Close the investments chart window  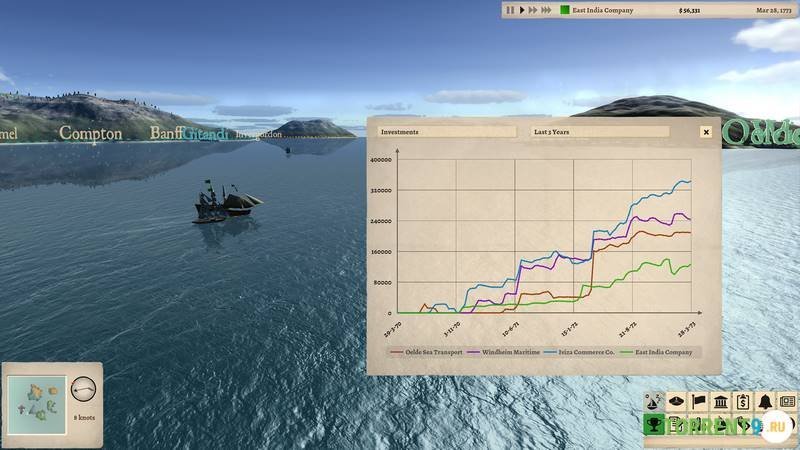coord(705,131)
